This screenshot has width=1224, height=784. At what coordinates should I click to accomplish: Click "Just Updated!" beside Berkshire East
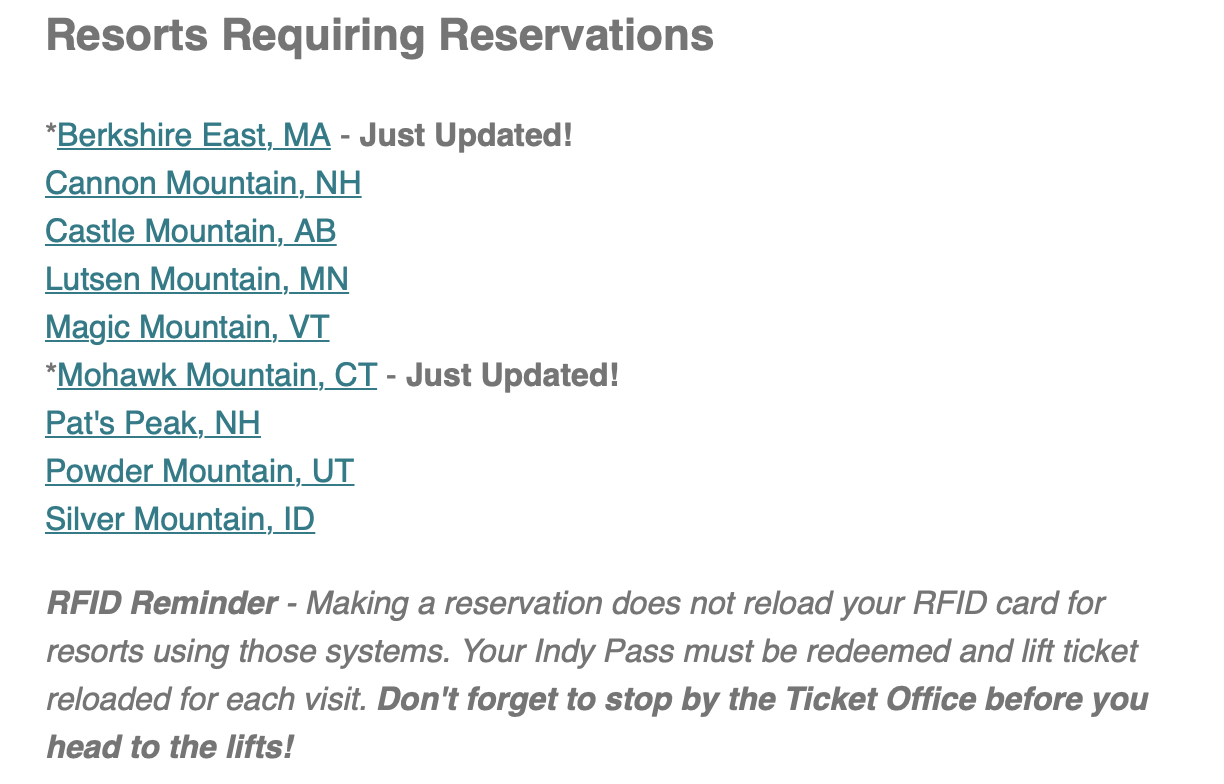coord(466,135)
